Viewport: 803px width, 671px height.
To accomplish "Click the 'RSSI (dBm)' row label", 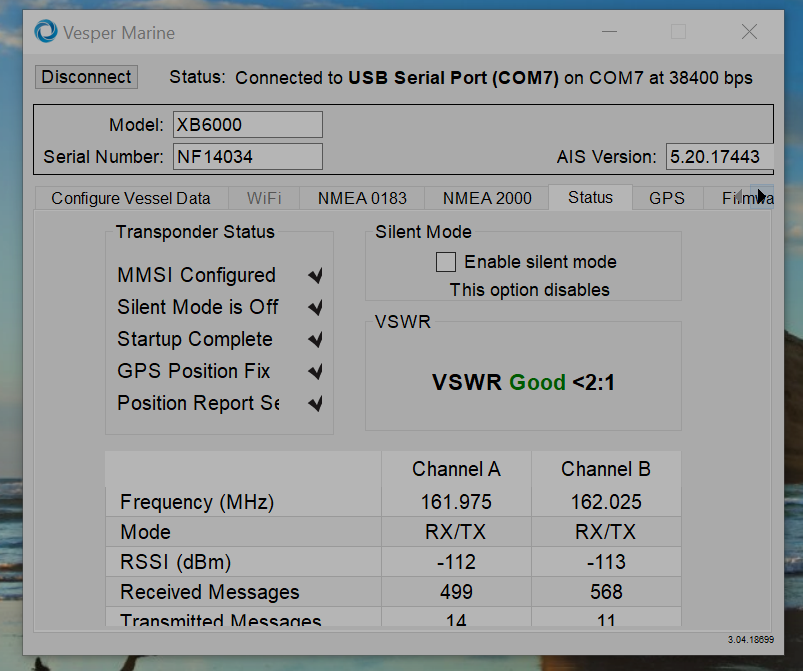I will (176, 562).
